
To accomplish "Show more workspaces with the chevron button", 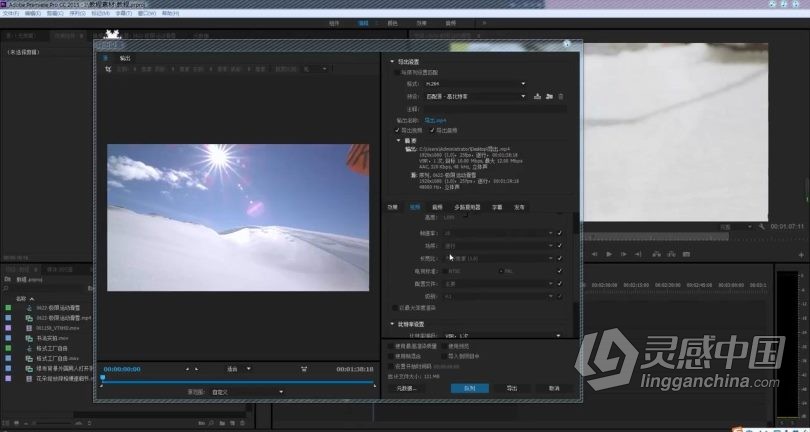I will pyautogui.click(x=484, y=23).
